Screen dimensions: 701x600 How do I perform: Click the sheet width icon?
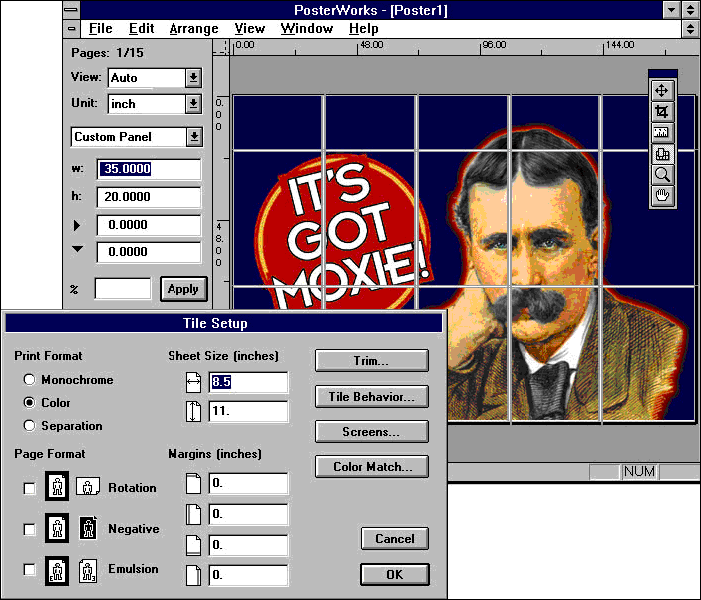coord(194,382)
